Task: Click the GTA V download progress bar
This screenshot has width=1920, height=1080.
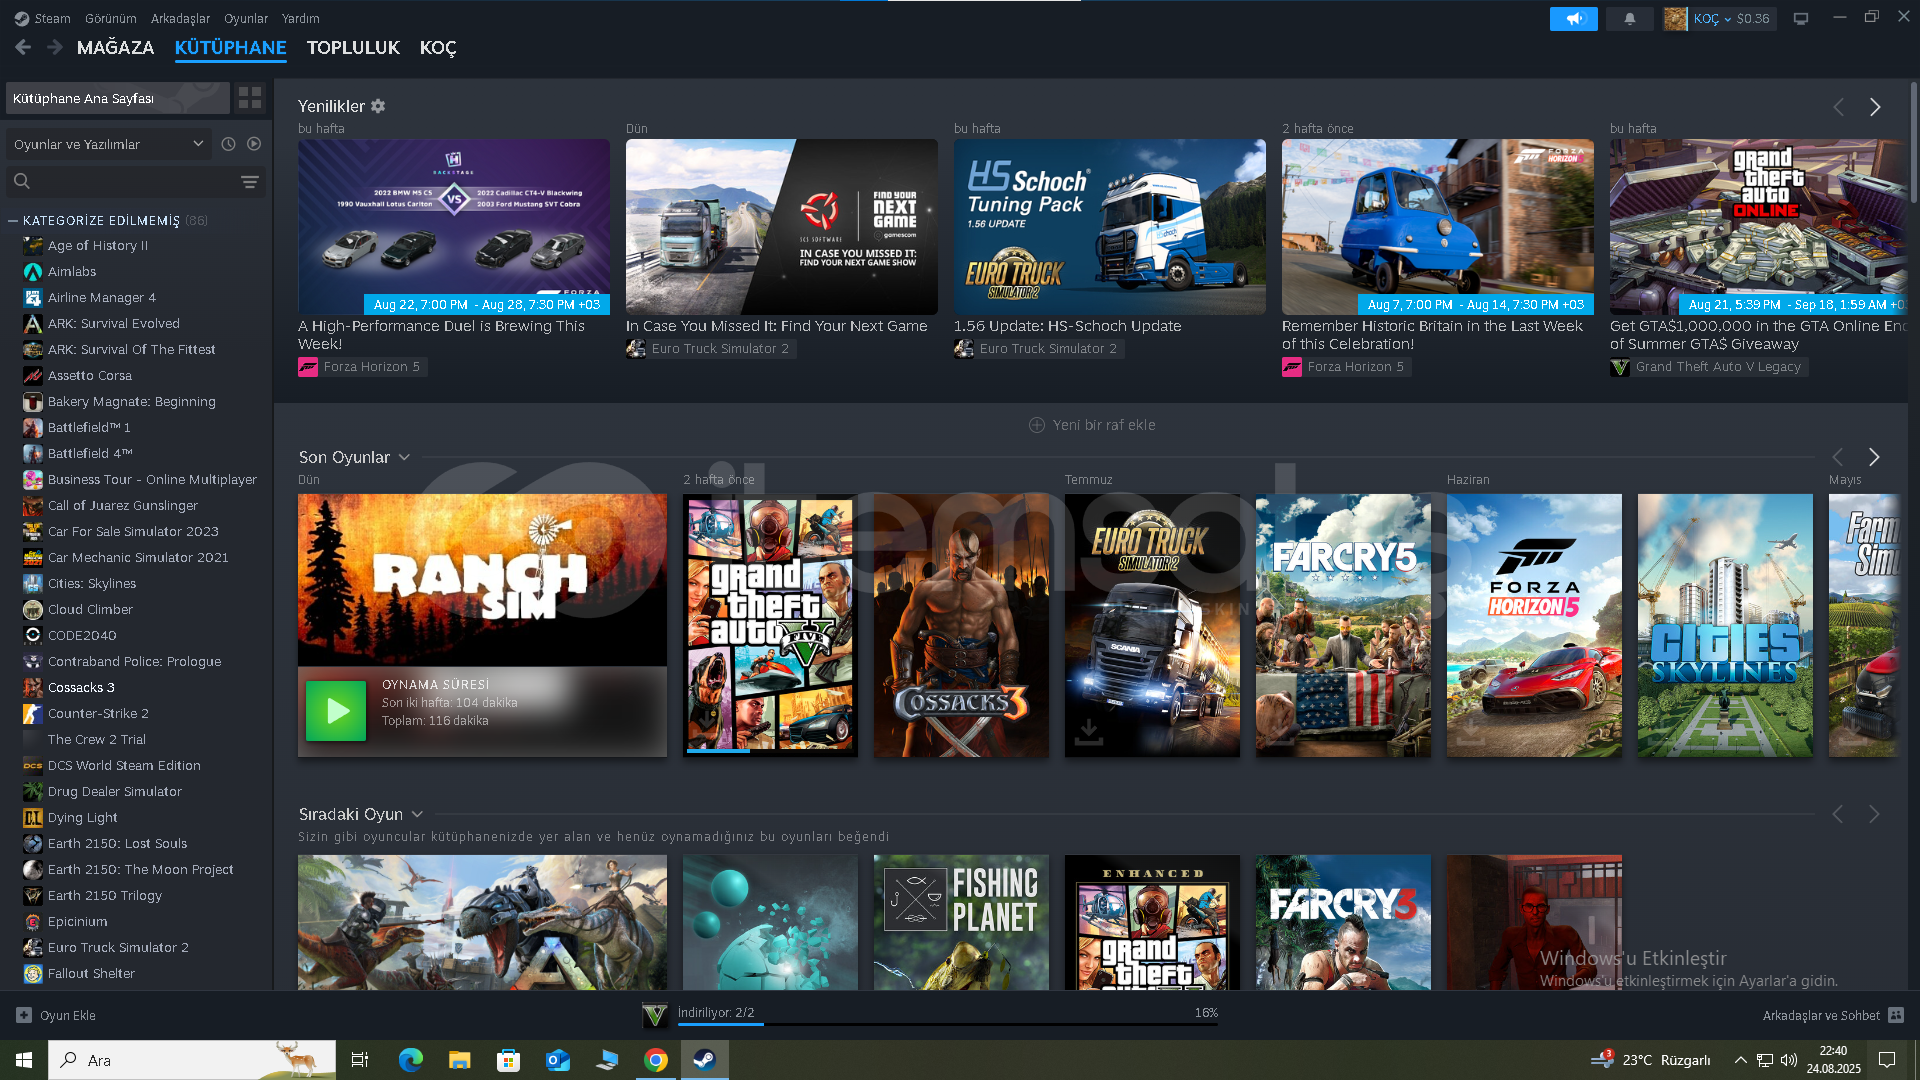Action: 948,1024
